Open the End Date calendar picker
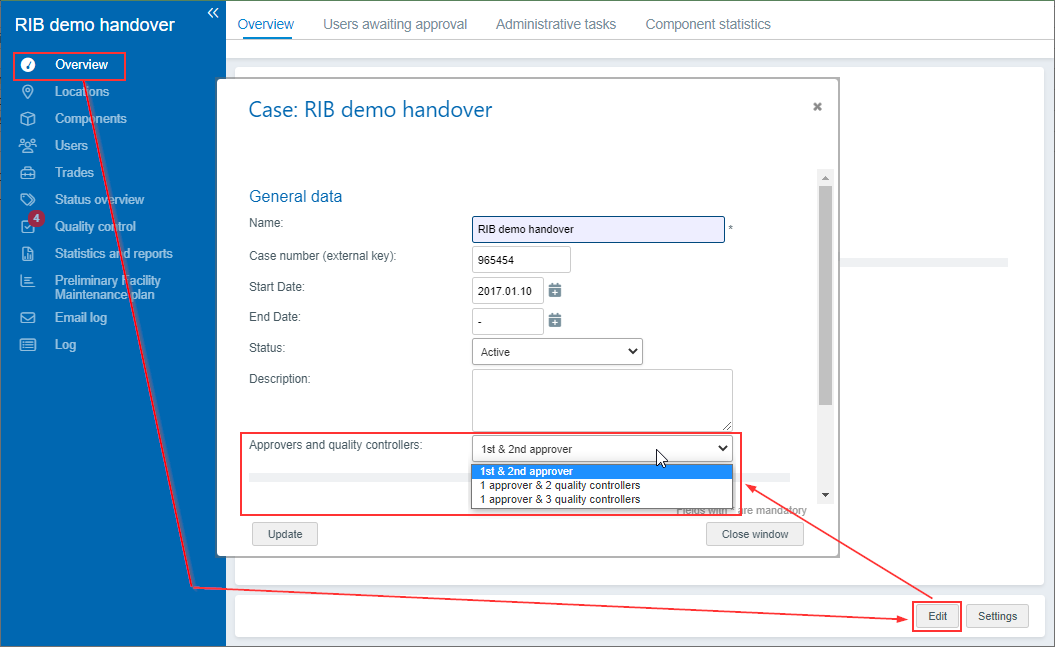This screenshot has width=1055, height=647. pos(555,320)
